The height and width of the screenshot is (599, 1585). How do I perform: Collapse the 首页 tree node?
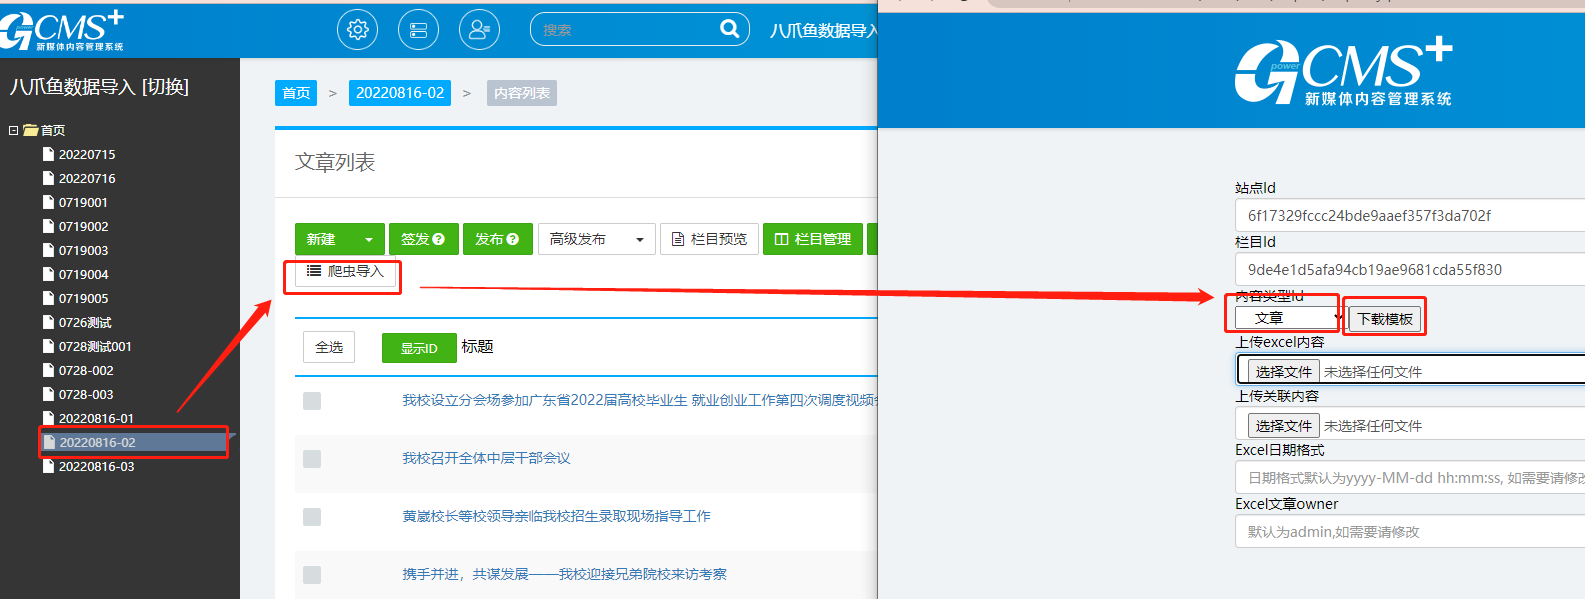[13, 130]
